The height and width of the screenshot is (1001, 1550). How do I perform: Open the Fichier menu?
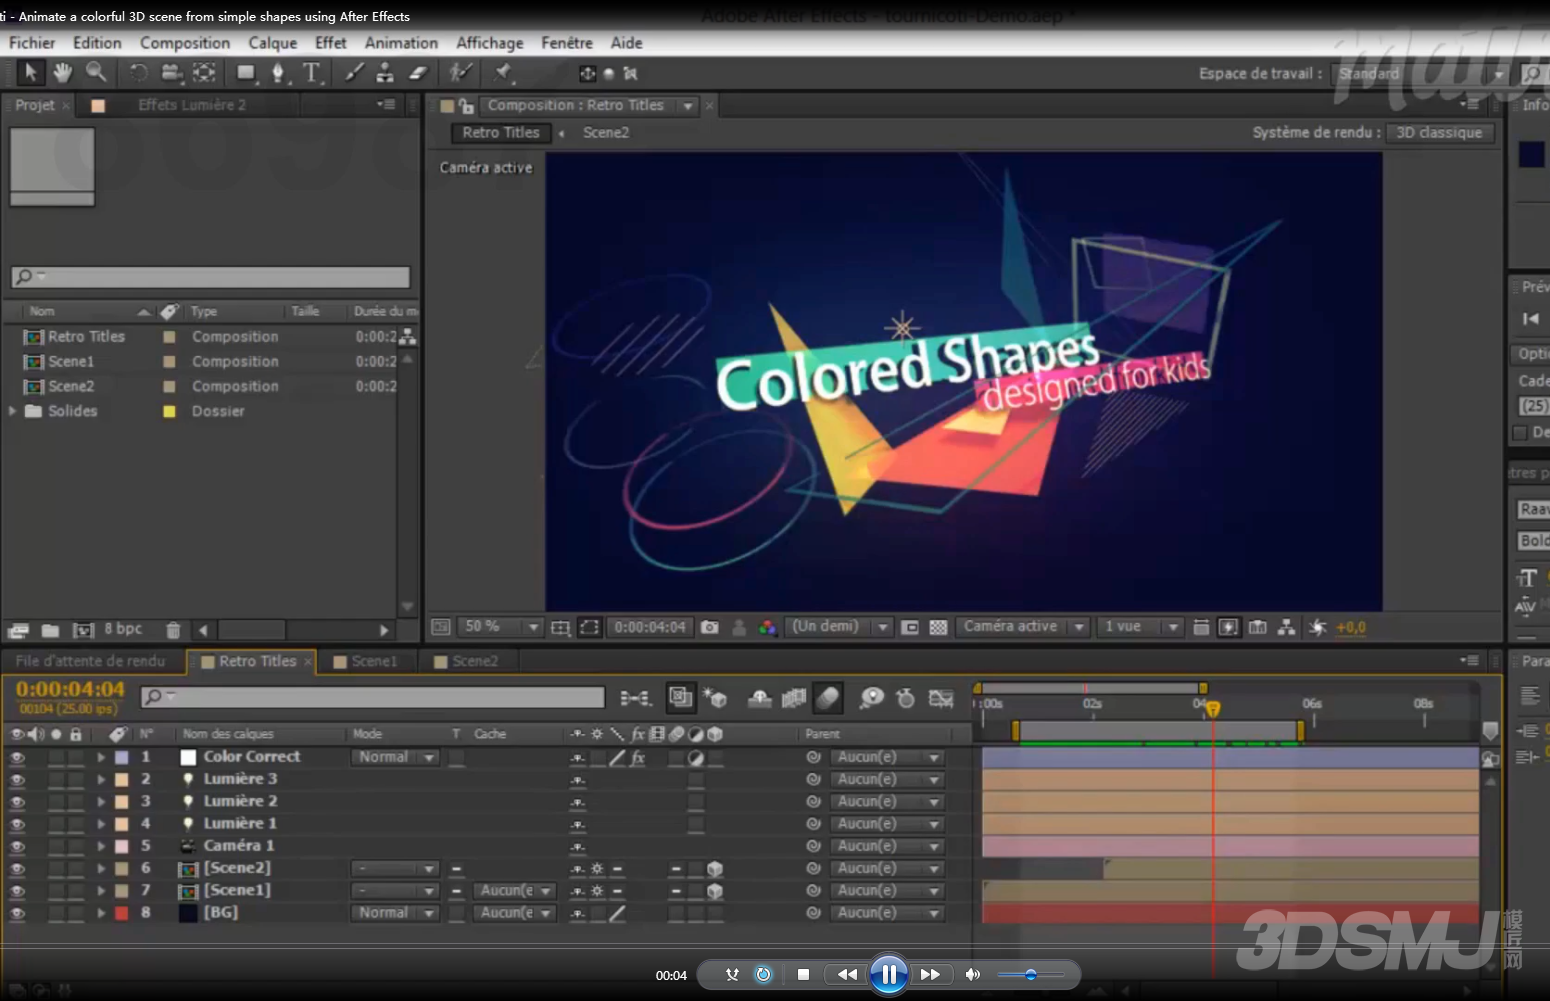click(x=32, y=43)
